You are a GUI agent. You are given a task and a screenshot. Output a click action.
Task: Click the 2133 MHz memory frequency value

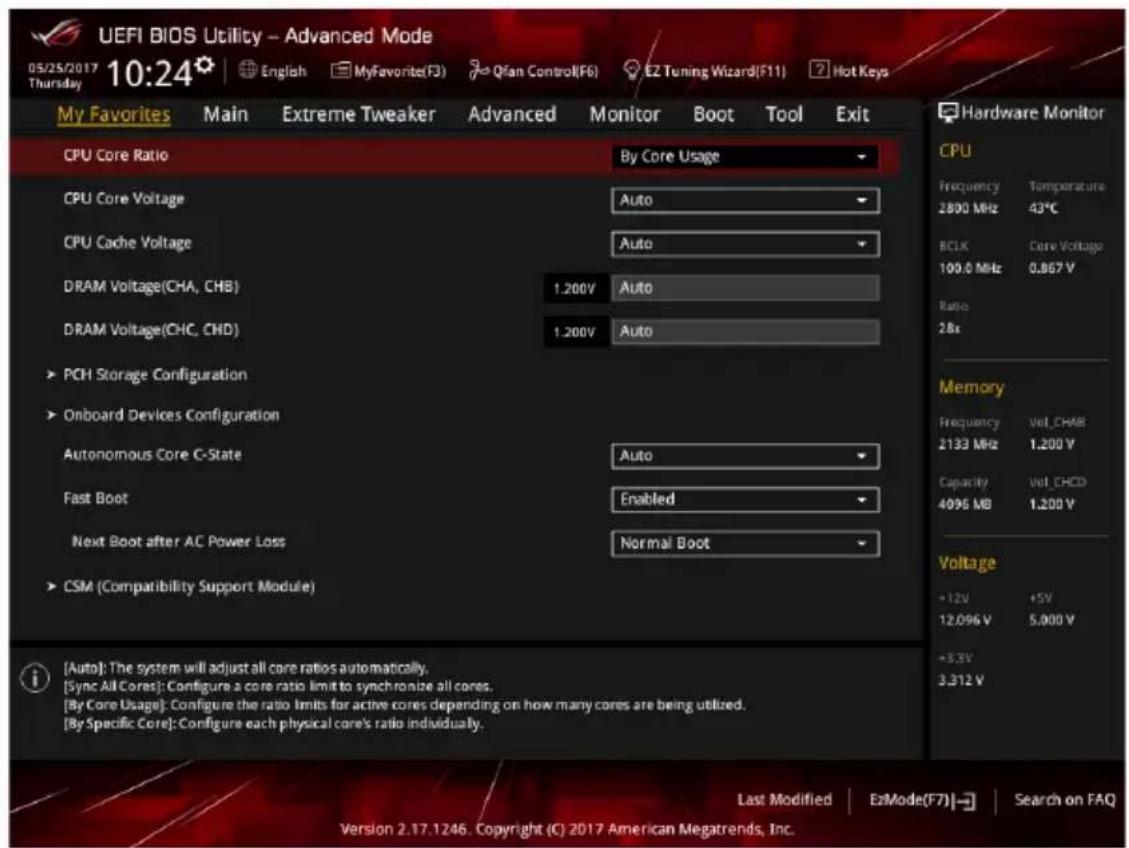[x=968, y=445]
